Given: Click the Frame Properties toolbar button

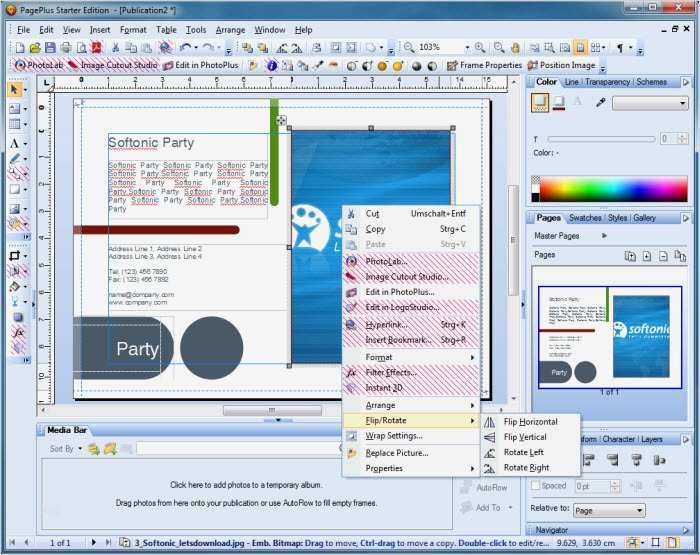Looking at the screenshot, I should 484,65.
